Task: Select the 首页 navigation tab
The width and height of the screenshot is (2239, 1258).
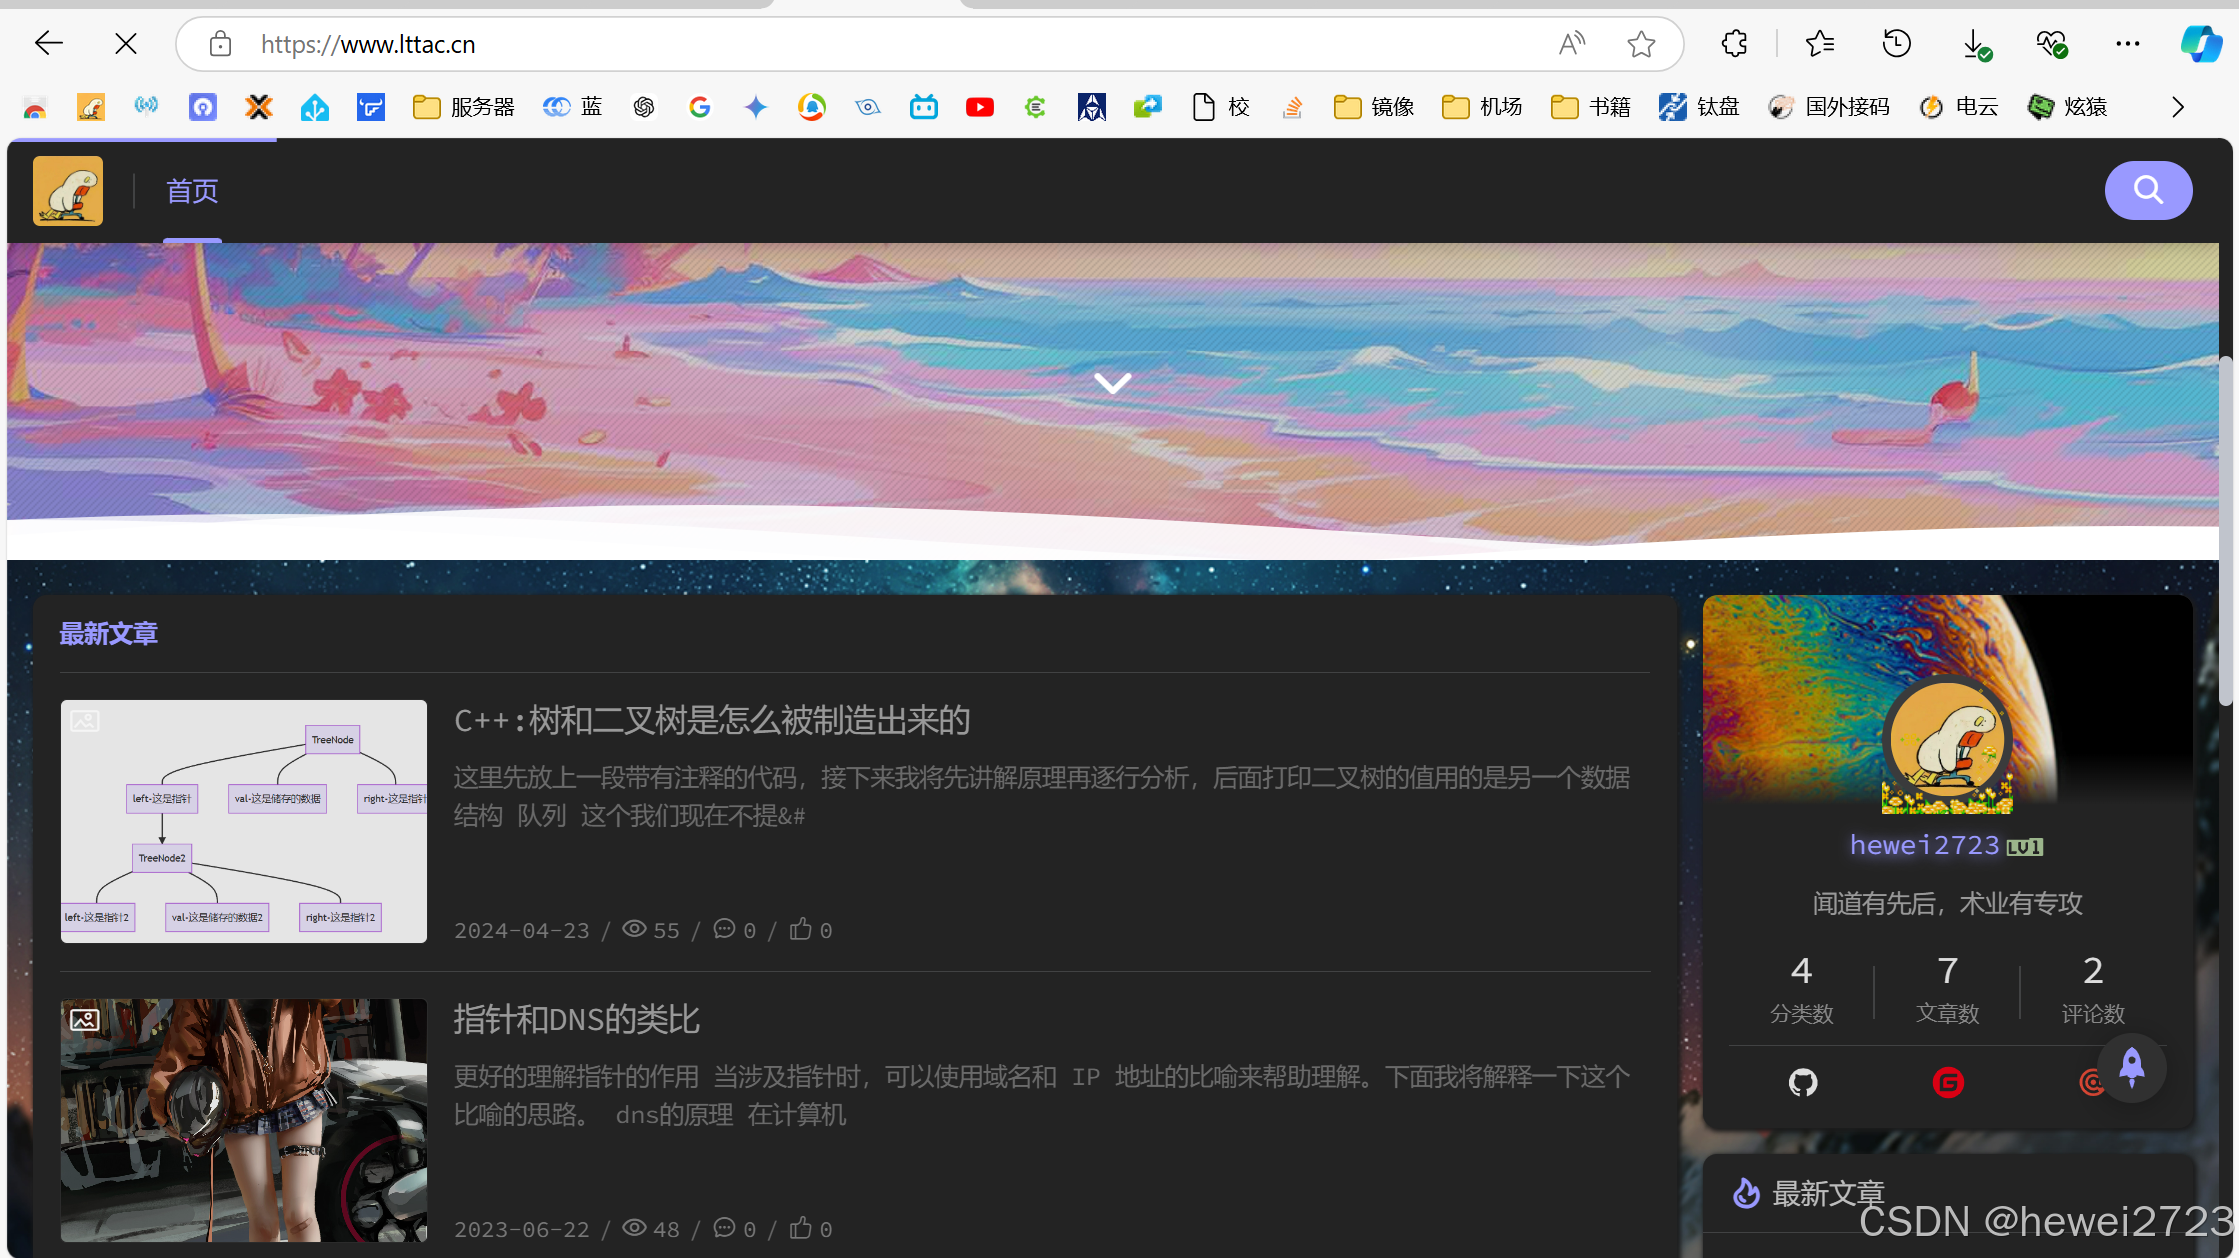Action: click(x=192, y=191)
